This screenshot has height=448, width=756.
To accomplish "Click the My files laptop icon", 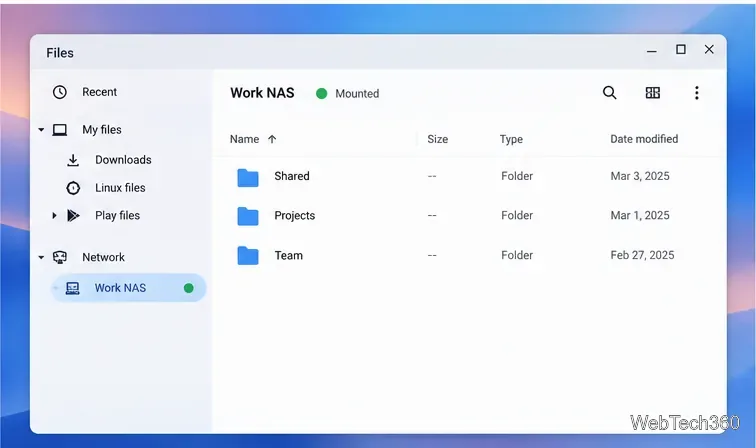I will (60, 130).
